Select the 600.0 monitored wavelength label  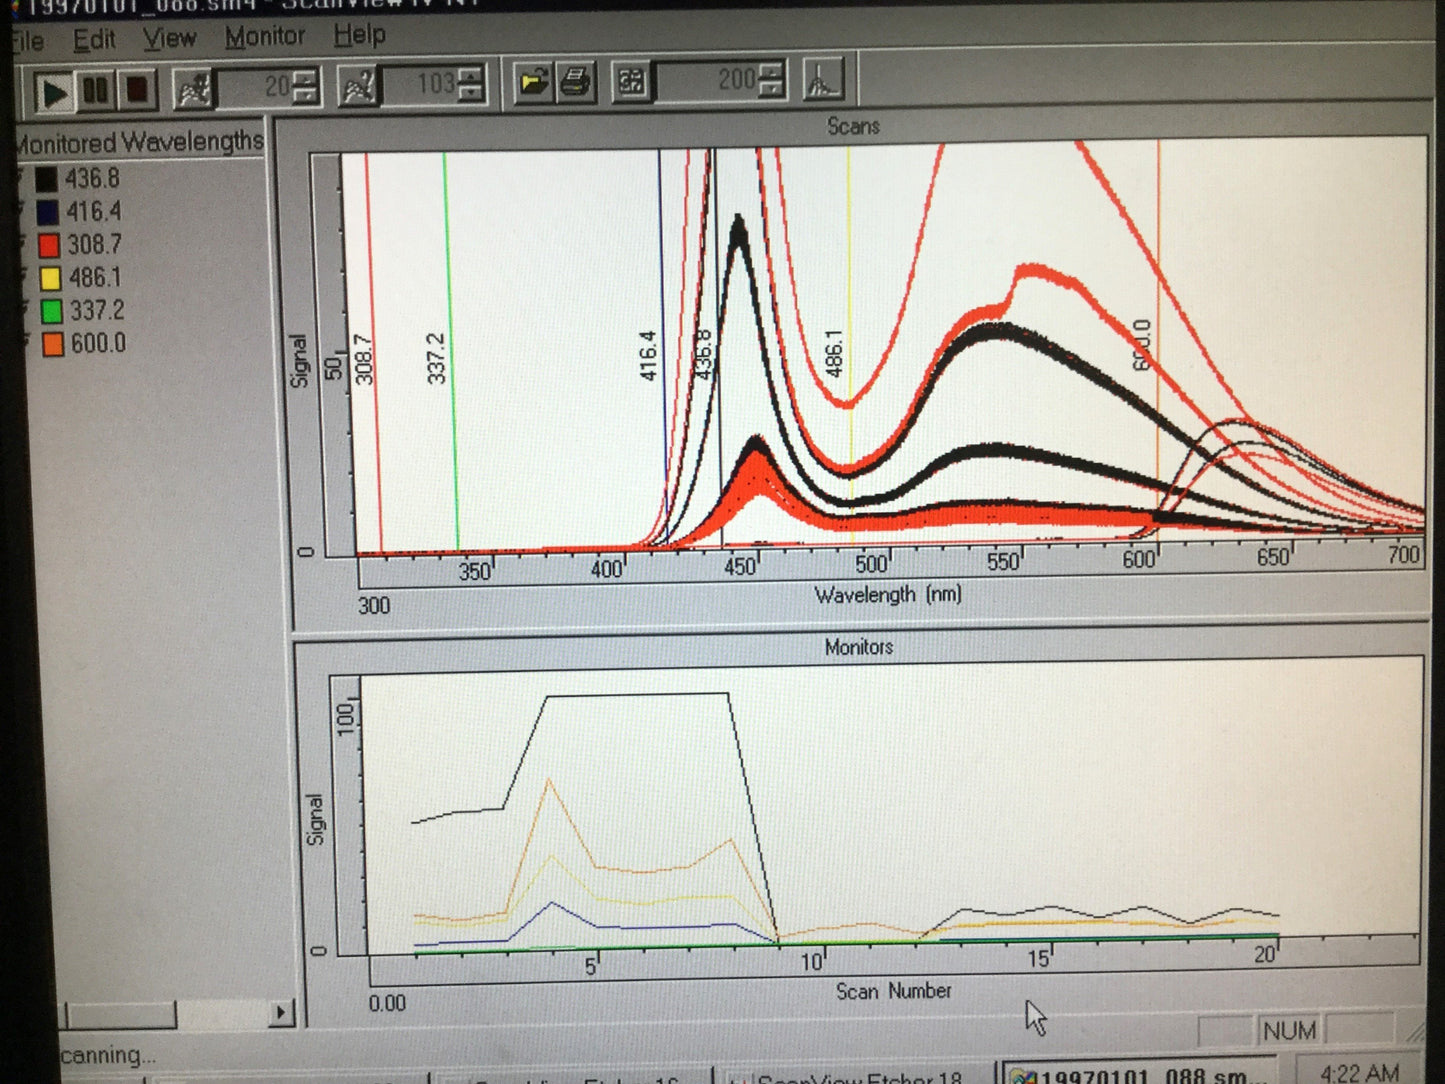click(98, 344)
